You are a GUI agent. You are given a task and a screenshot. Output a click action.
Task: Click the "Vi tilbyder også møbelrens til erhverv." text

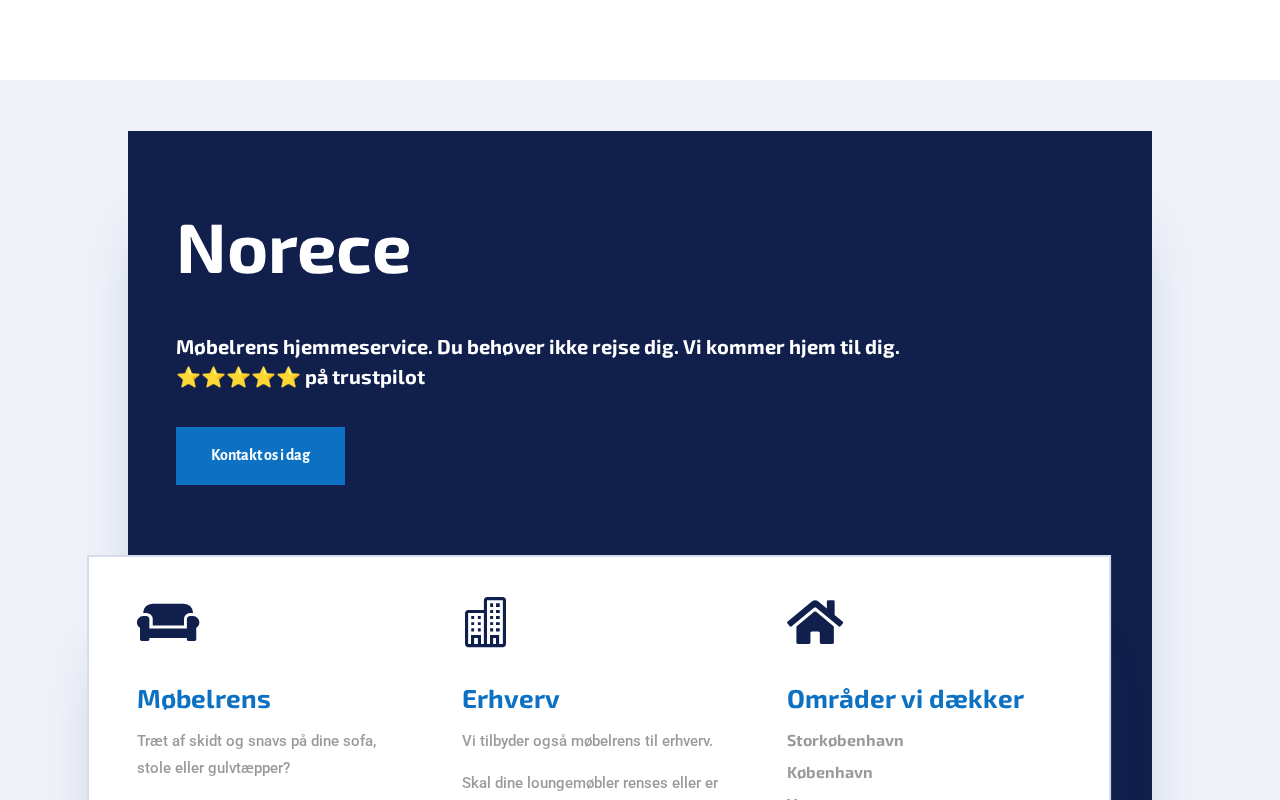click(587, 741)
